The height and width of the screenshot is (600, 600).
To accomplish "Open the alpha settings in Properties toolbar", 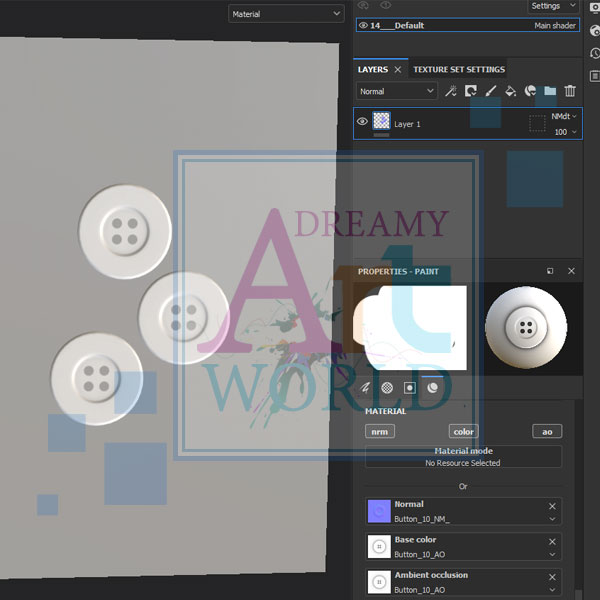I will pyautogui.click(x=387, y=387).
